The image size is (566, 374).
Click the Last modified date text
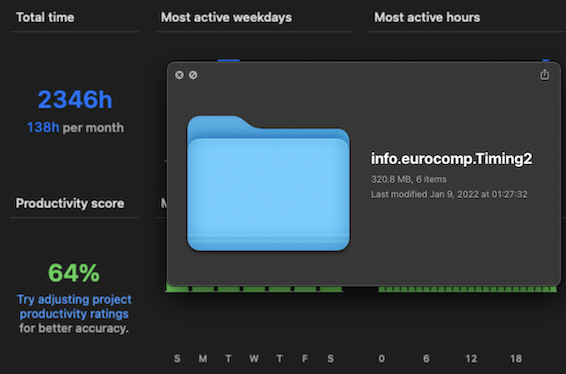[449, 194]
